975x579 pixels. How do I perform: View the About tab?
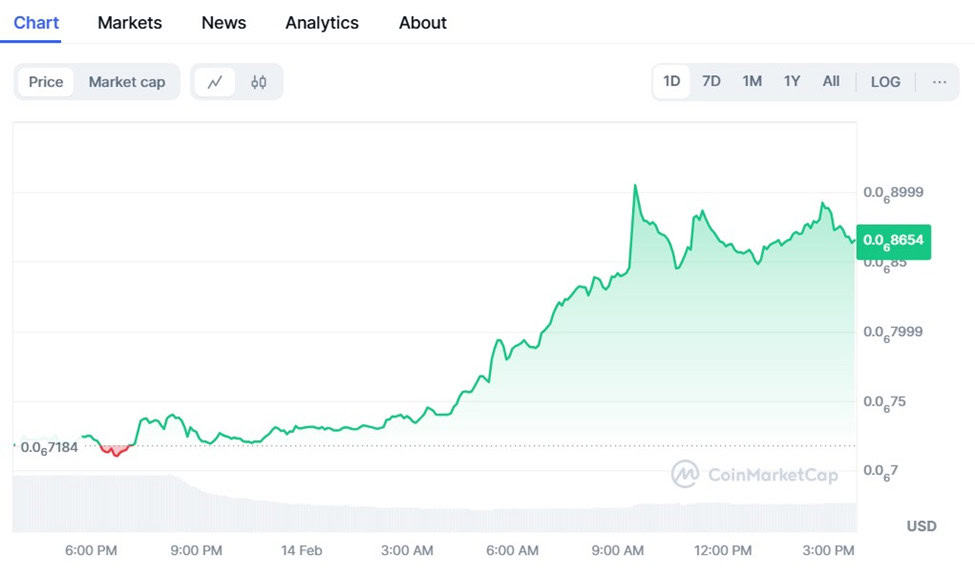(423, 23)
